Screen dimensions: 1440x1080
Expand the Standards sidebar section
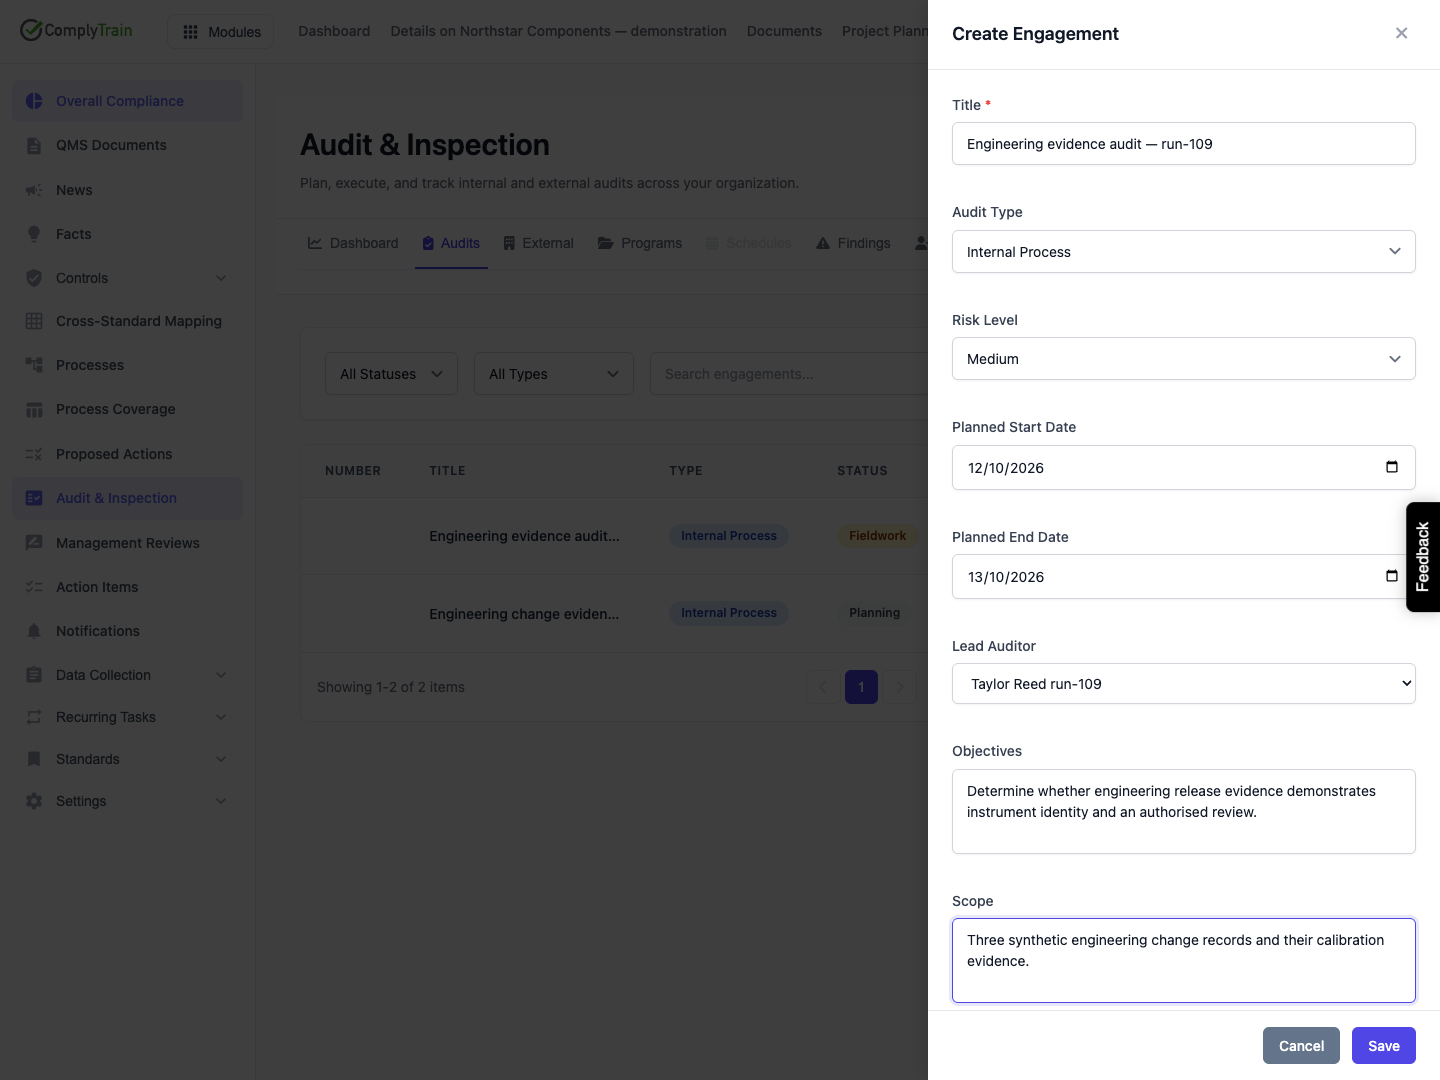(x=221, y=759)
